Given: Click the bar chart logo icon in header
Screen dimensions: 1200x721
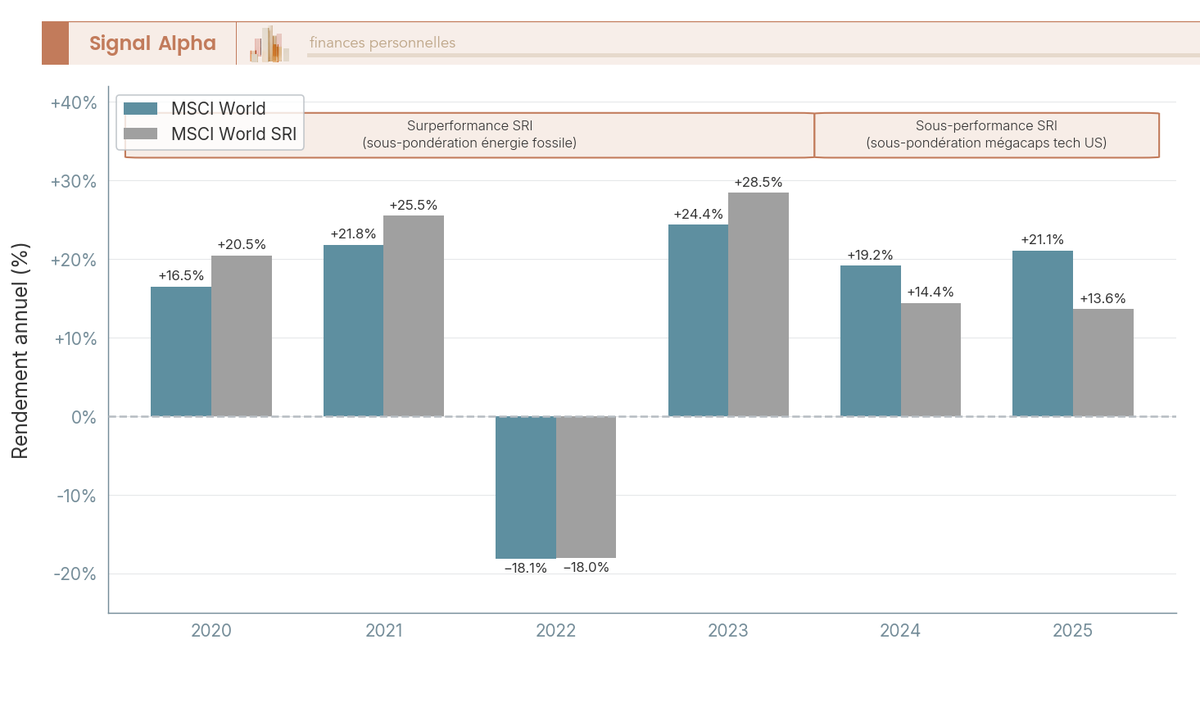Looking at the screenshot, I should coord(269,44).
